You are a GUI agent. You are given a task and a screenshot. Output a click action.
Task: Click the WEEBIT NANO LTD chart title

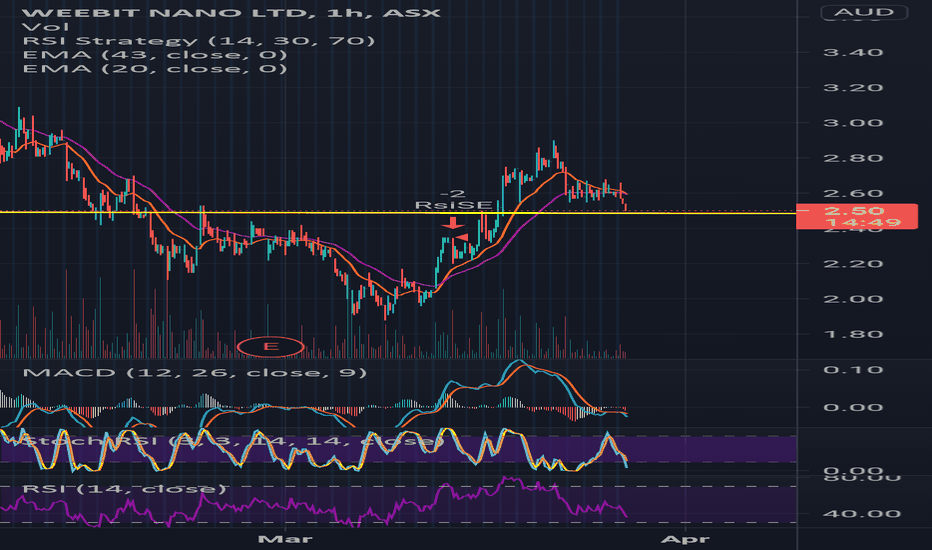point(232,12)
